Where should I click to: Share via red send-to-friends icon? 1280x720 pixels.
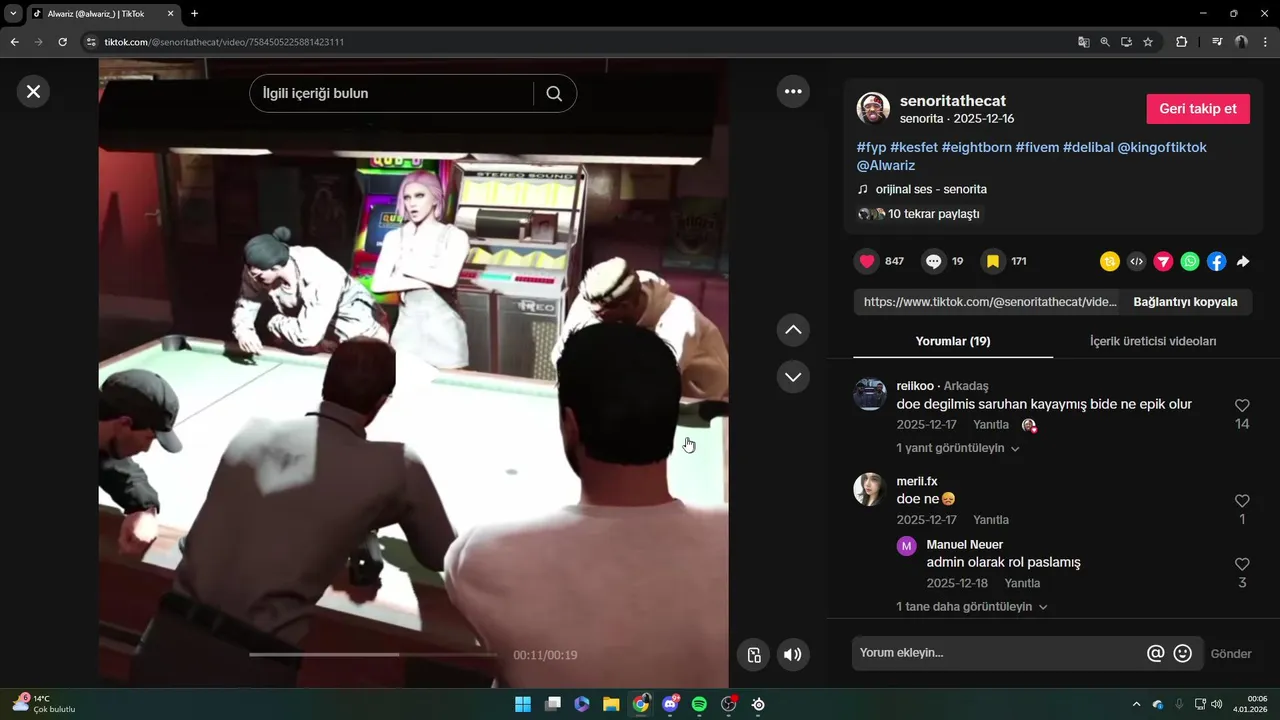[1163, 261]
